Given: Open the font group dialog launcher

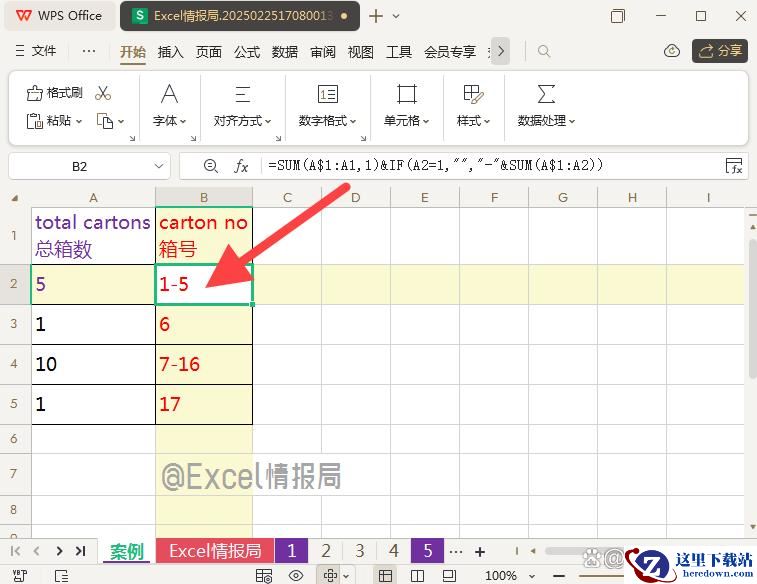Looking at the screenshot, I should (193, 139).
